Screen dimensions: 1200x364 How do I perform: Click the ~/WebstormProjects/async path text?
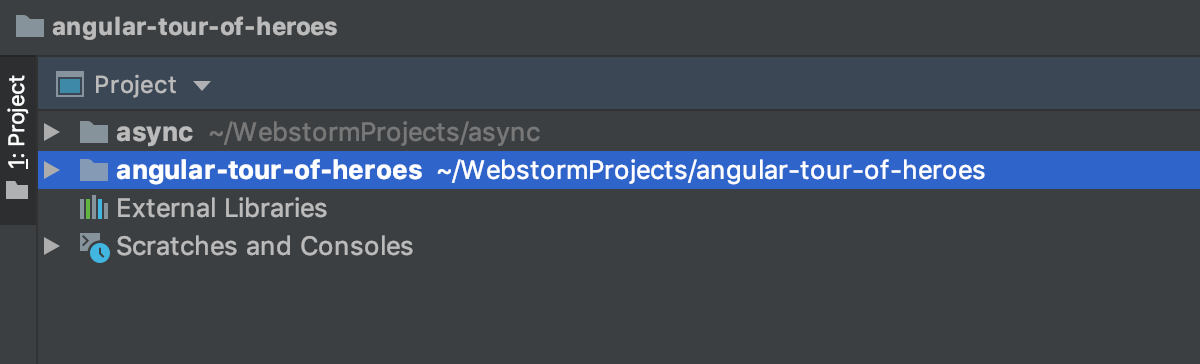(x=375, y=132)
